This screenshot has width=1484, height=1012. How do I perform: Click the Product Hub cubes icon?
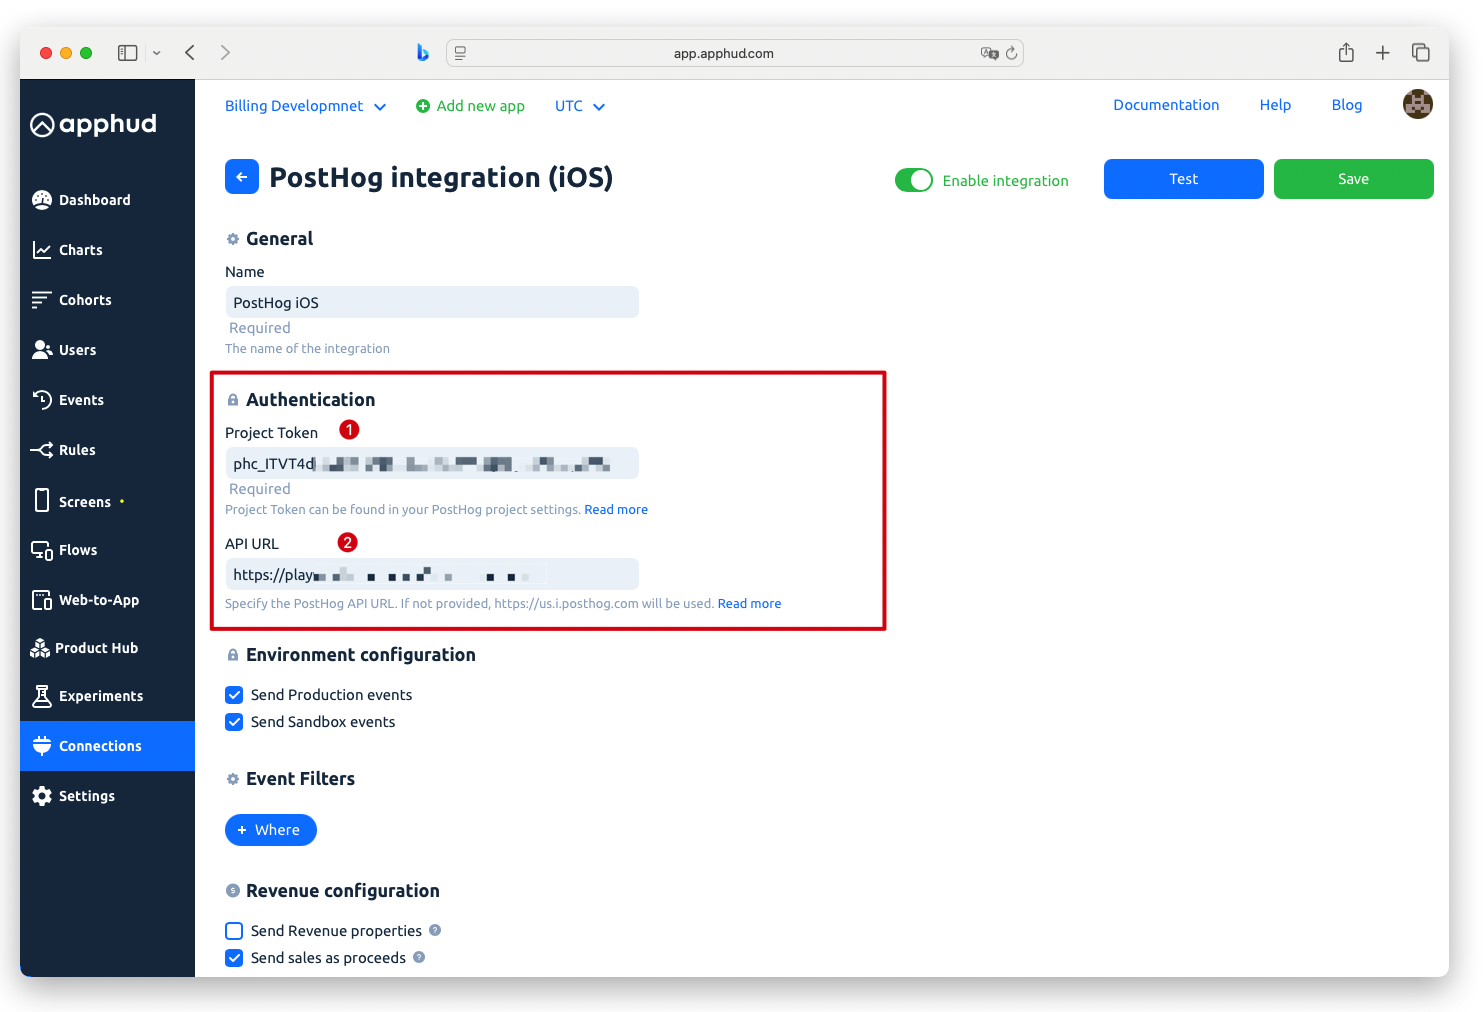click(x=40, y=648)
